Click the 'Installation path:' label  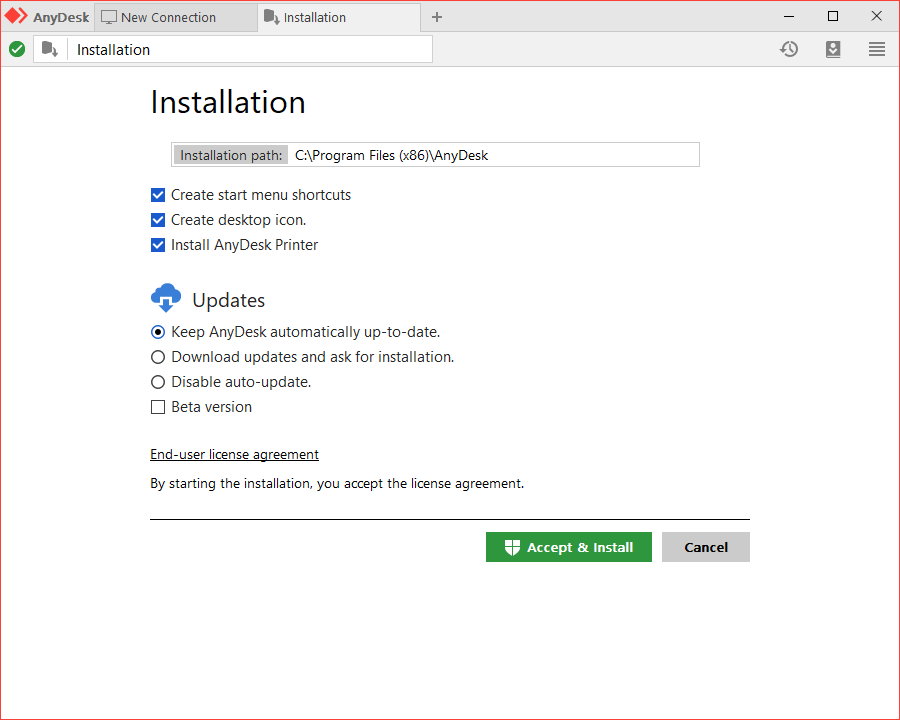(231, 155)
